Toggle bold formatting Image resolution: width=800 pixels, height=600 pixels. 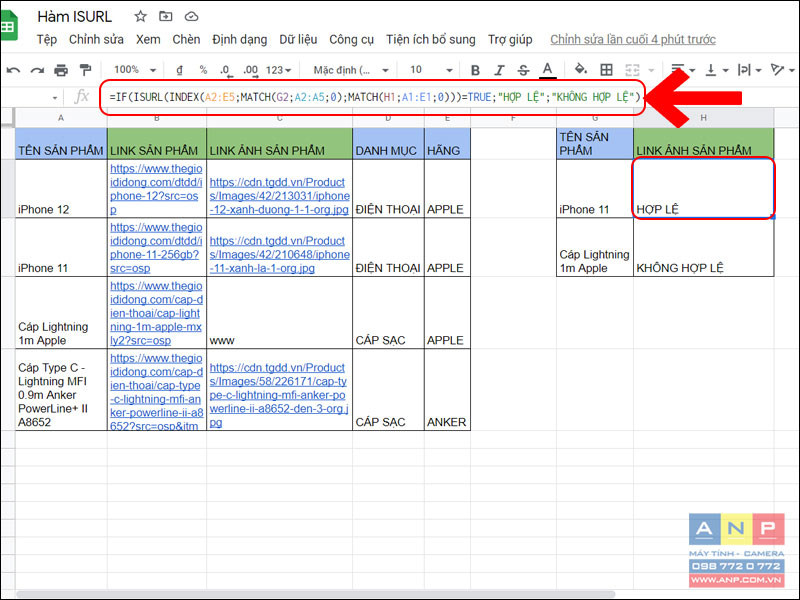point(475,70)
